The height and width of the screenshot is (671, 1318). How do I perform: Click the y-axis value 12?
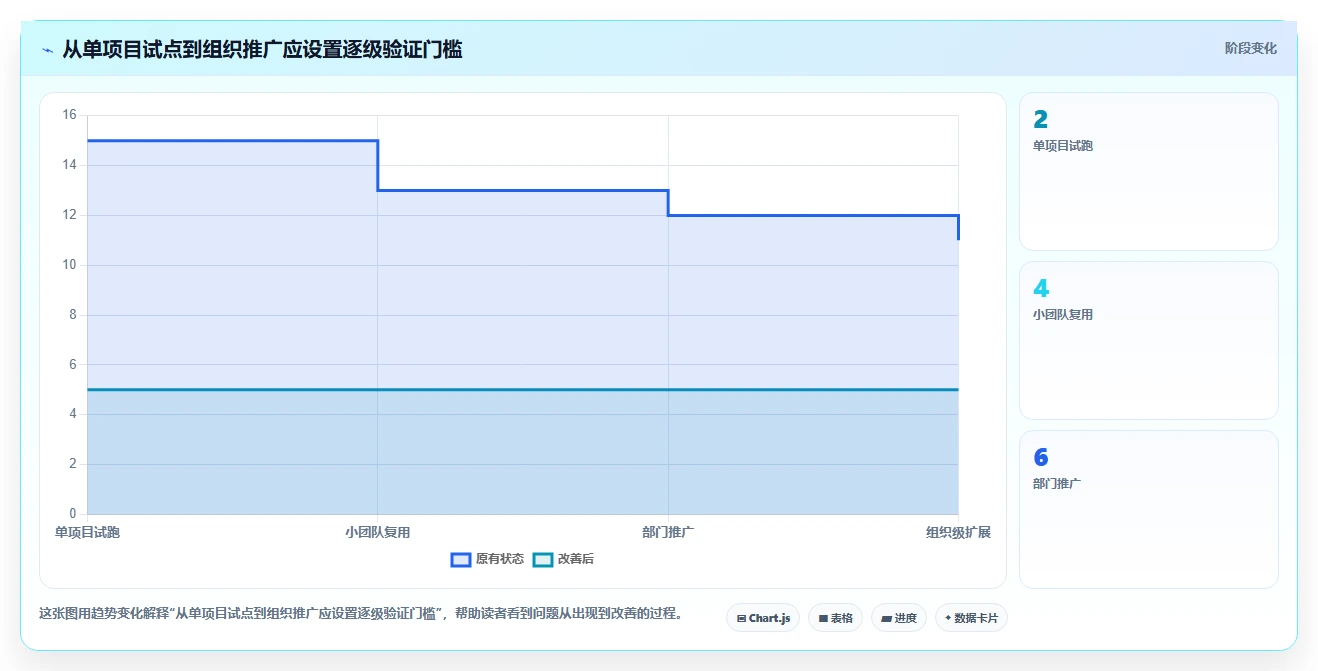coord(69,215)
